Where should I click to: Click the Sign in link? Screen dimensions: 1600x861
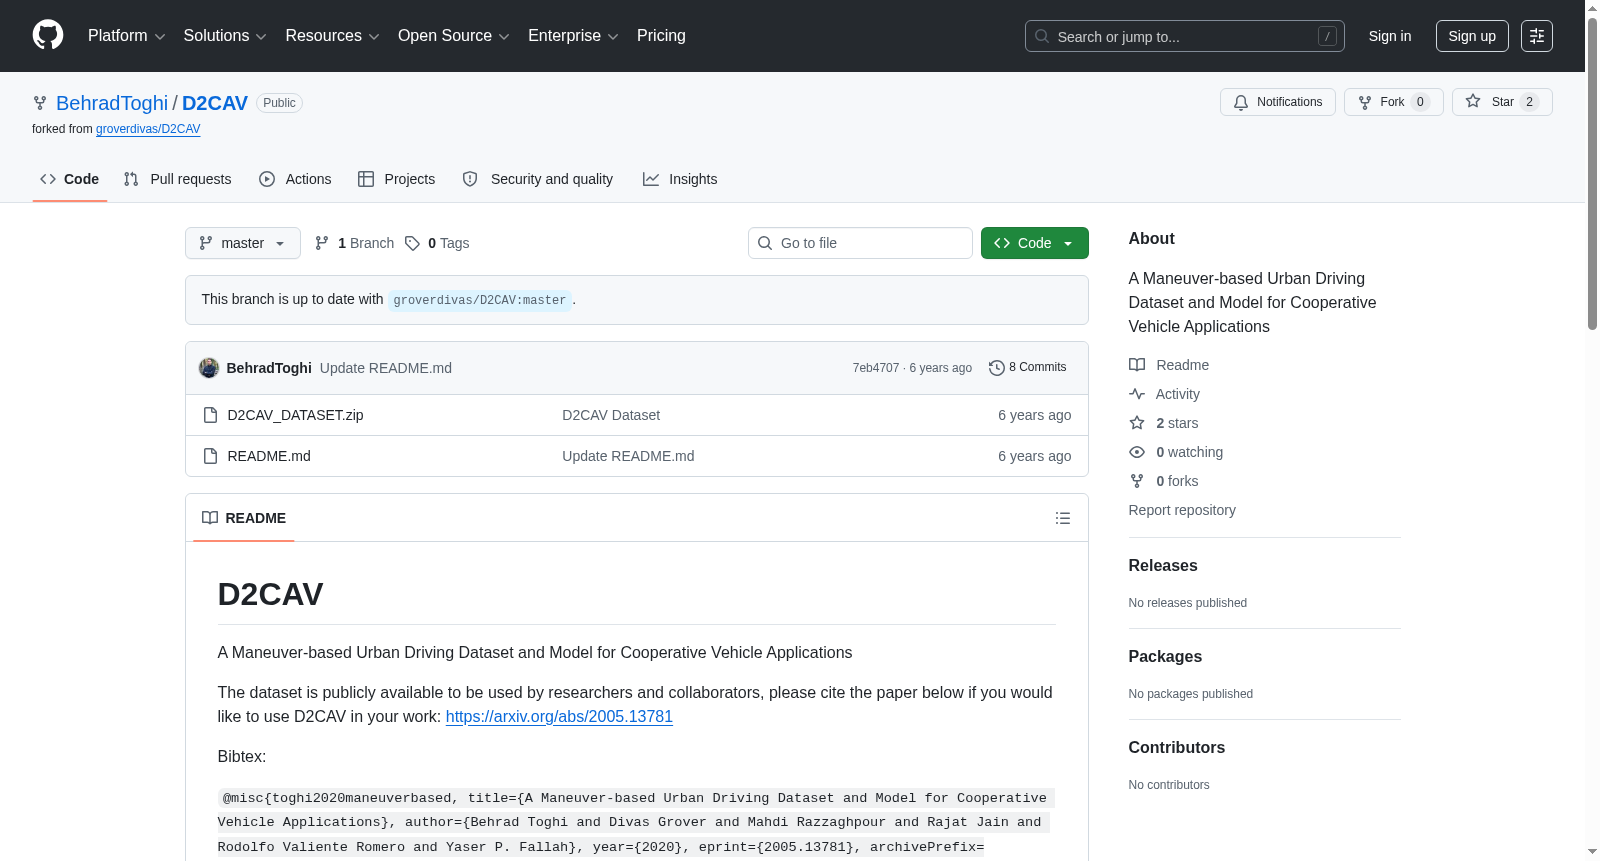1390,36
